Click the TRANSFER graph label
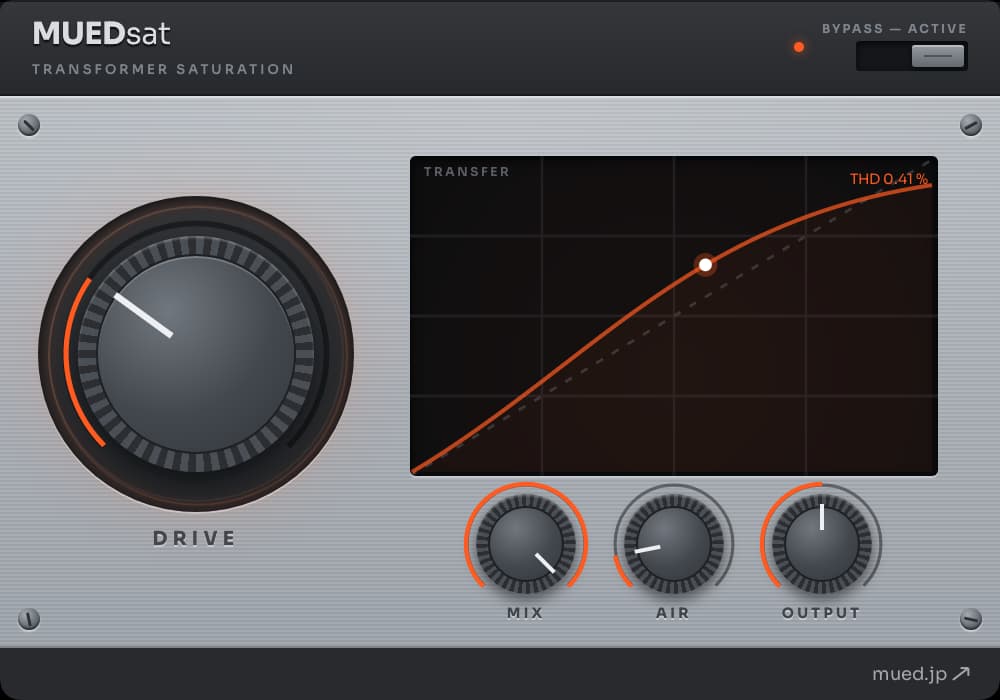This screenshot has width=1000, height=700. coord(467,171)
